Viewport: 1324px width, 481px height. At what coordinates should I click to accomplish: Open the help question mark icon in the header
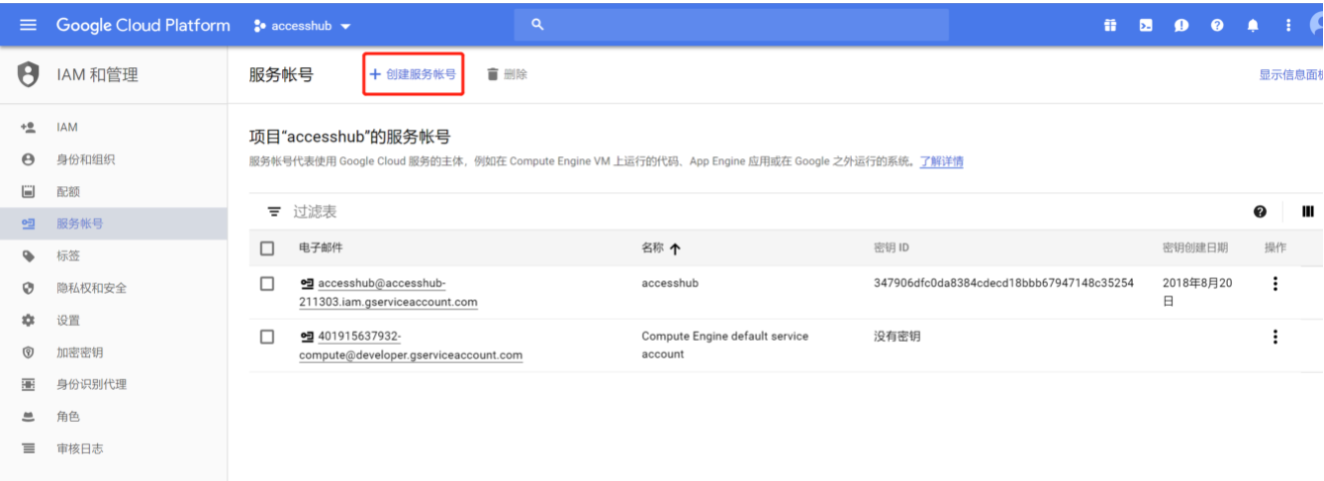(x=1218, y=25)
